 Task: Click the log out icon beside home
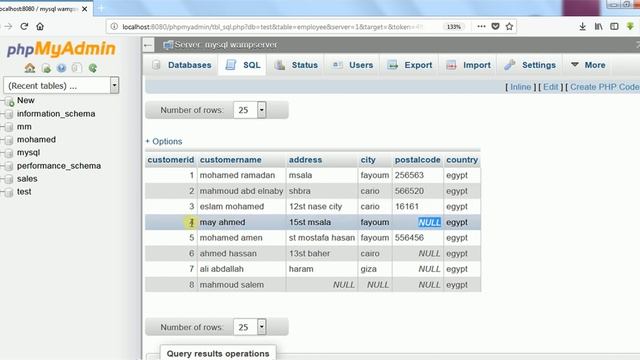[46, 68]
